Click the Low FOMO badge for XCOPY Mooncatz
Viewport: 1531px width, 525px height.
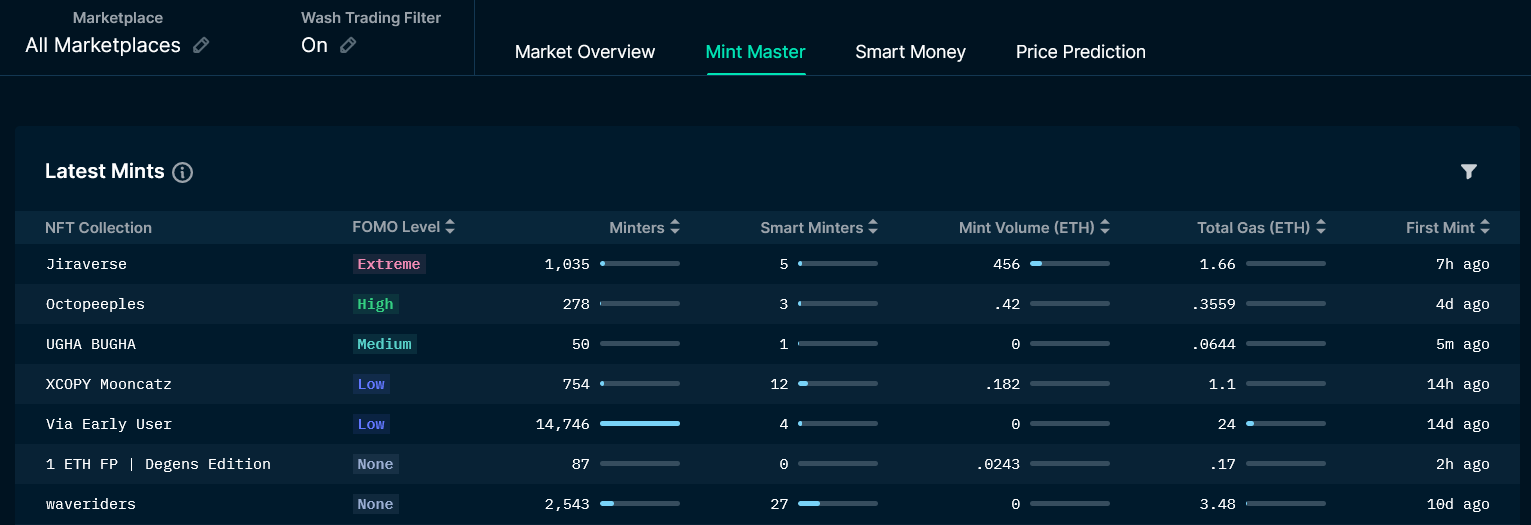(x=371, y=384)
